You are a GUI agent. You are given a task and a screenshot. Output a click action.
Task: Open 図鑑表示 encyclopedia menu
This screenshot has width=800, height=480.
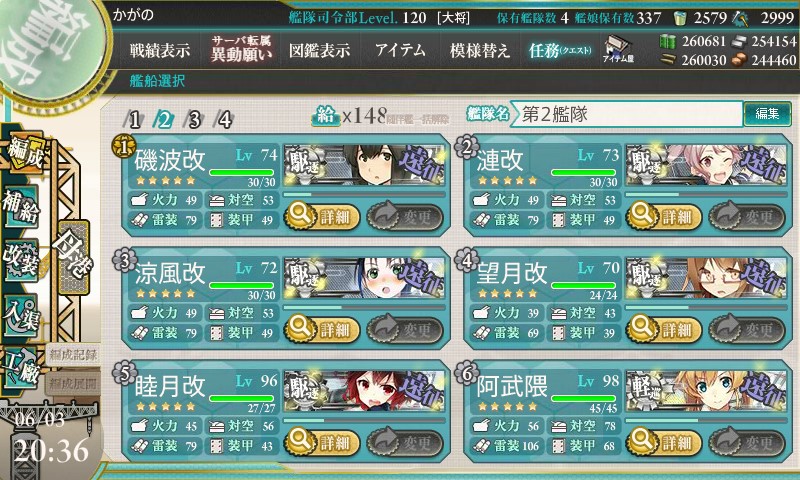point(319,50)
